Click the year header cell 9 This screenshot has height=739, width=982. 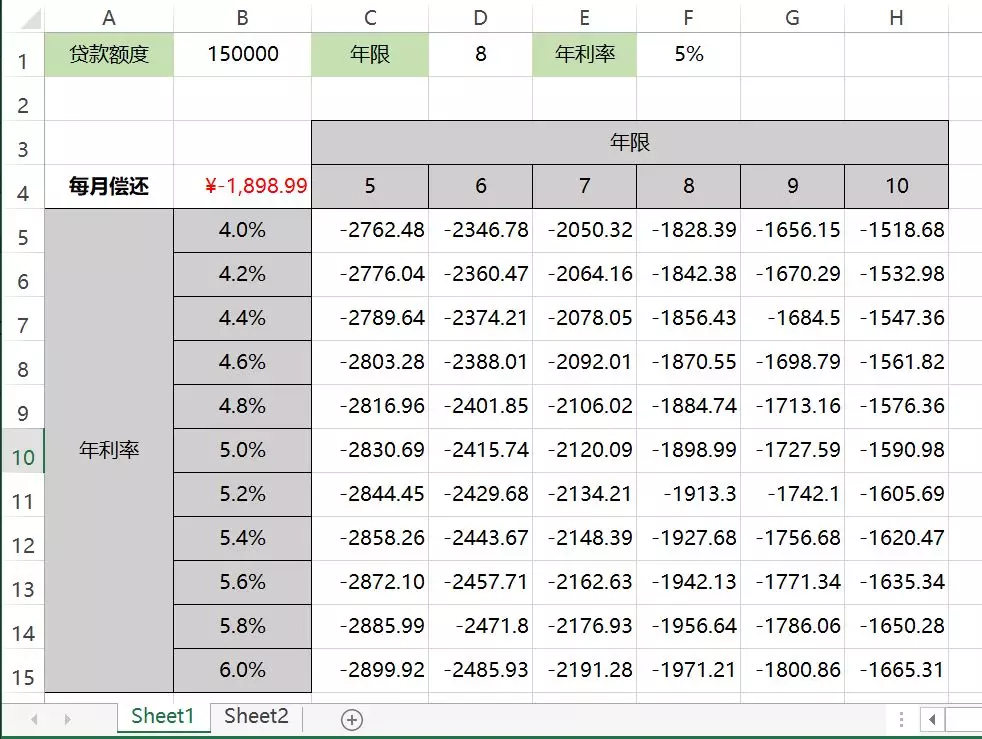(x=792, y=187)
